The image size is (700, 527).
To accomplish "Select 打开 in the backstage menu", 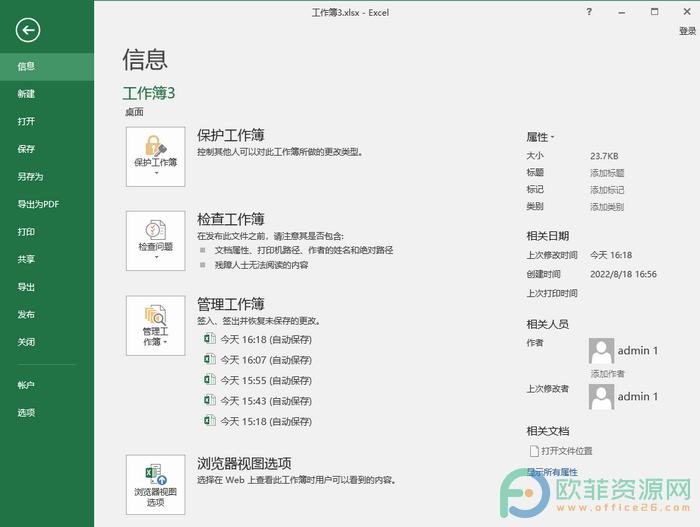I will [47, 121].
